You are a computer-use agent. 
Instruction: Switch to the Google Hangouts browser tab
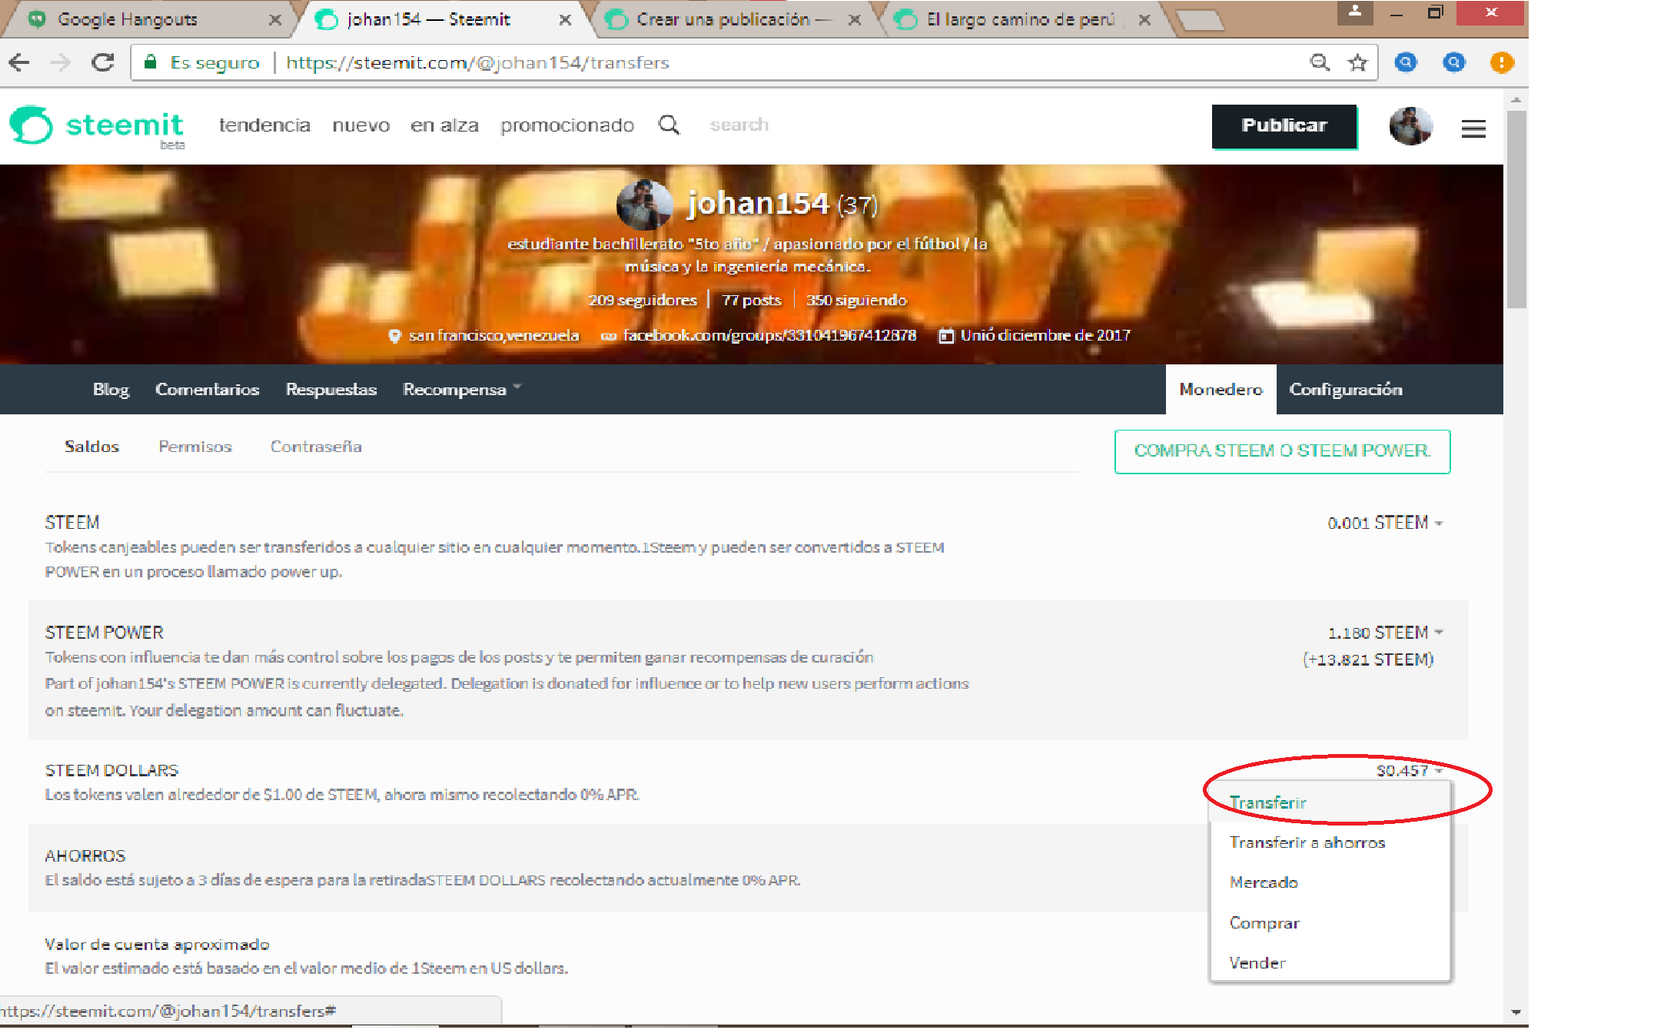tap(148, 19)
